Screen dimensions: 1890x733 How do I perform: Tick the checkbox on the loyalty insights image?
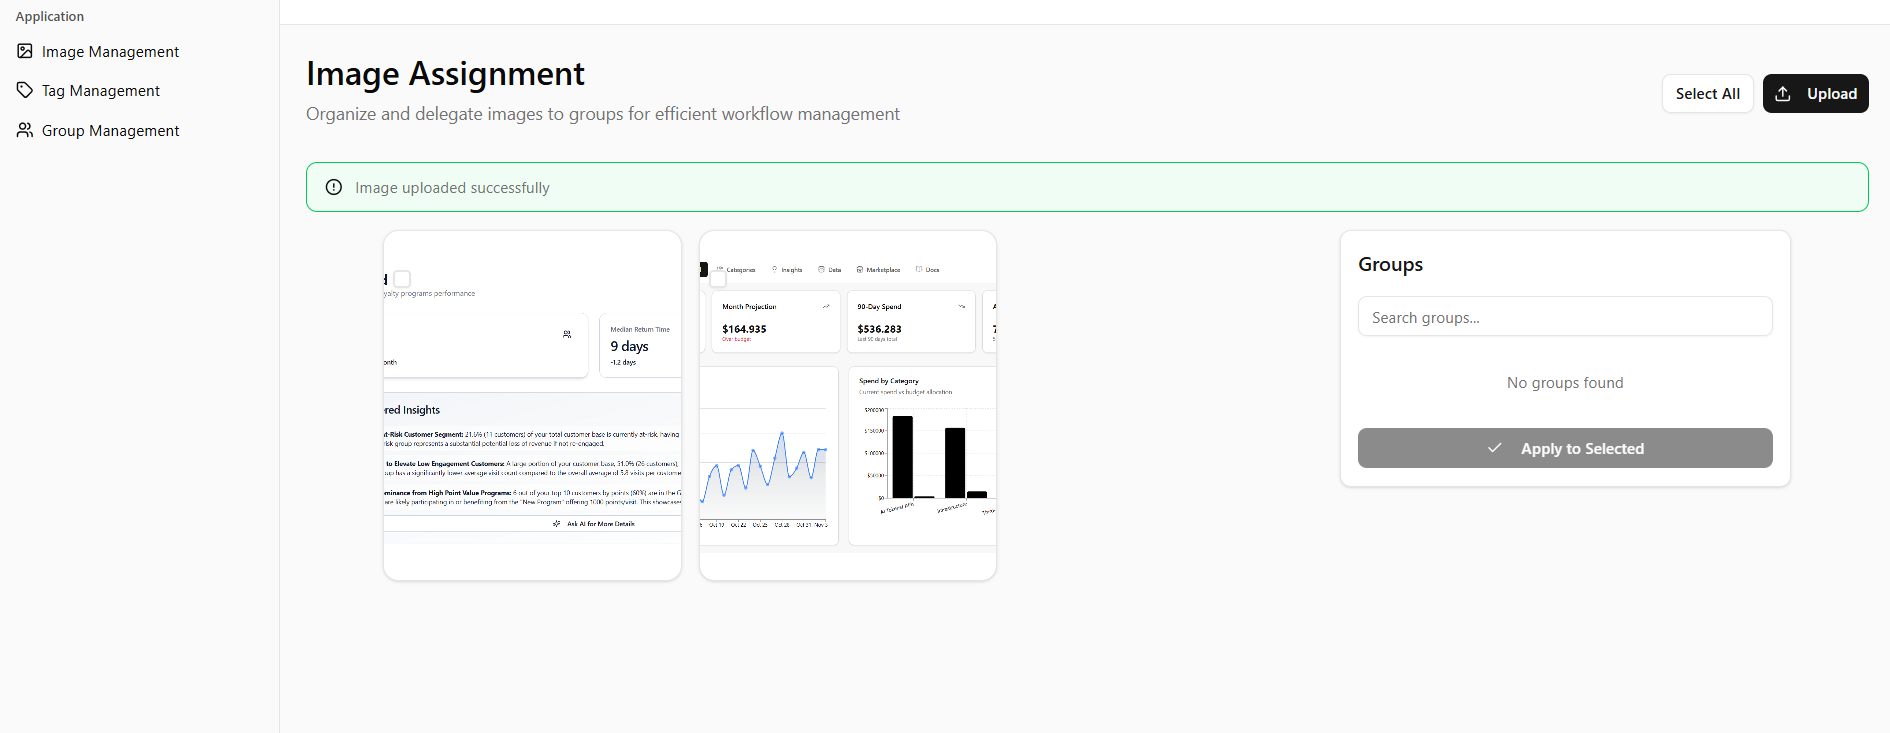tap(402, 279)
